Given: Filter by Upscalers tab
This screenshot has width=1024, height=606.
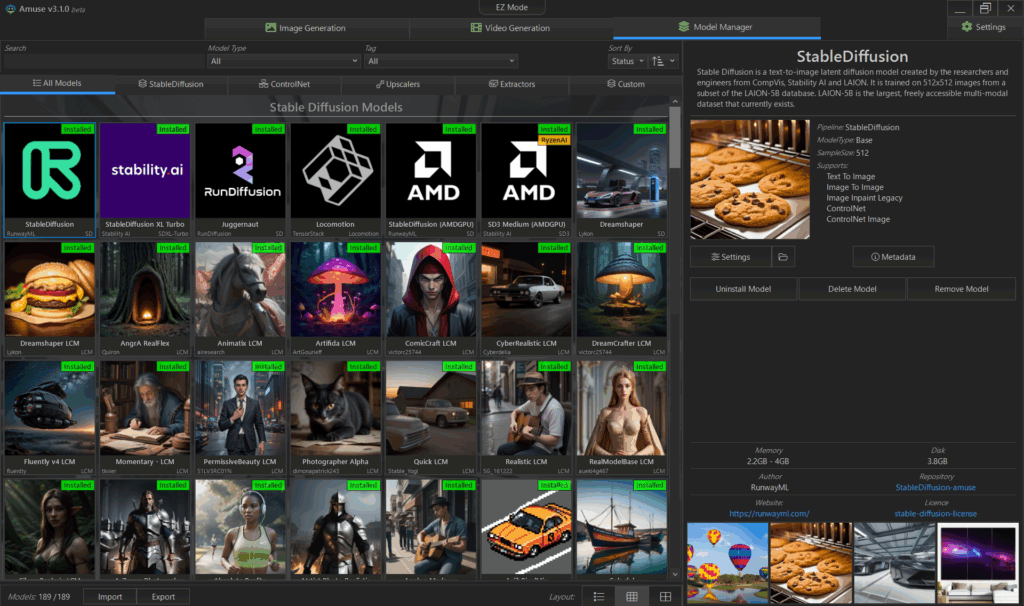Looking at the screenshot, I should (x=398, y=84).
